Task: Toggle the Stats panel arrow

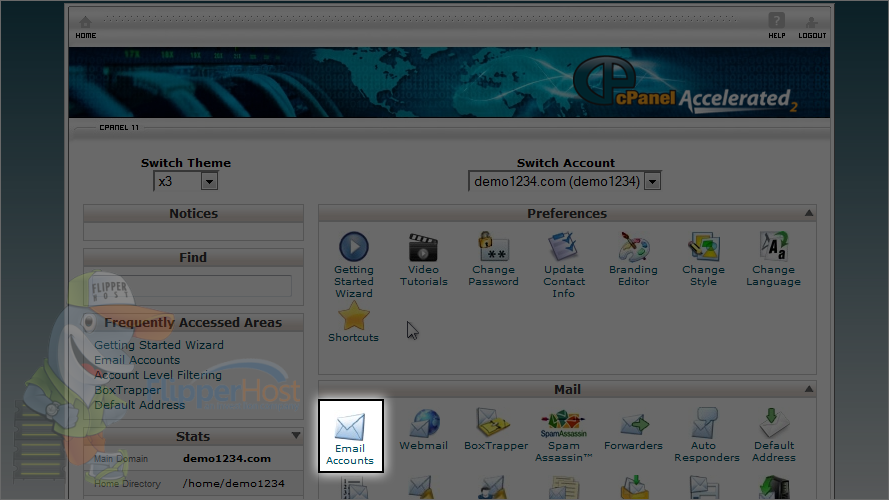Action: 296,435
